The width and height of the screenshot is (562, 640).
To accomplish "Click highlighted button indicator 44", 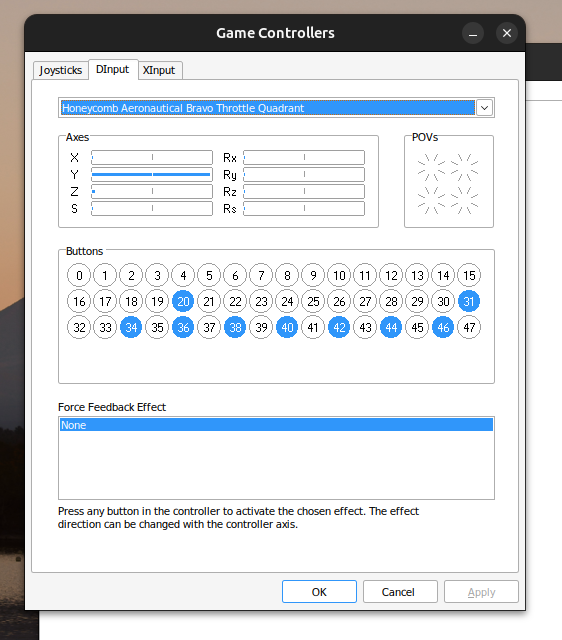I will point(391,327).
